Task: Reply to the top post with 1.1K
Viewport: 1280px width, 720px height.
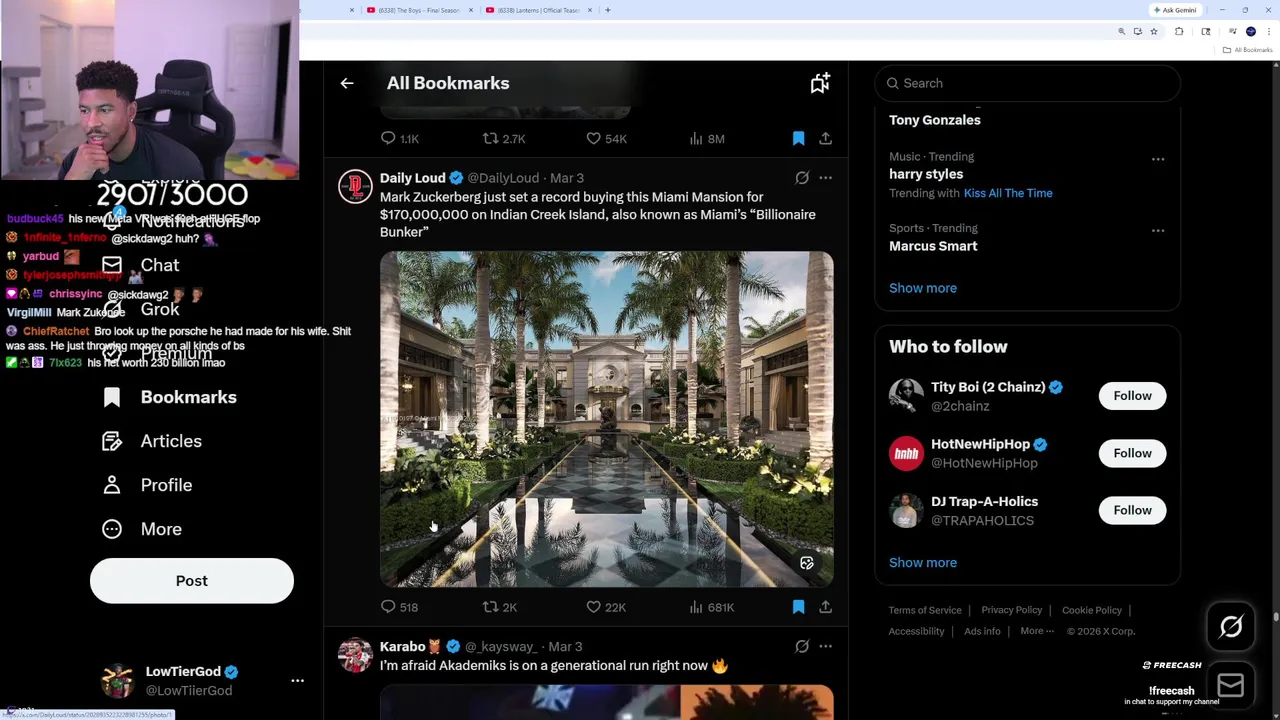Action: [399, 139]
